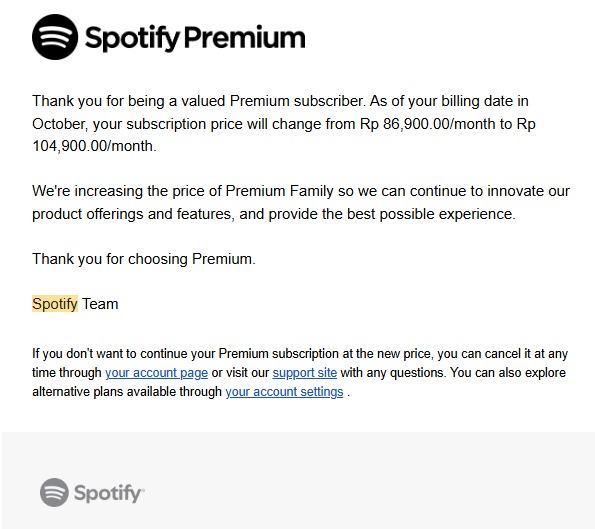Click the "Thank you for choosing Premium." line

click(144, 259)
